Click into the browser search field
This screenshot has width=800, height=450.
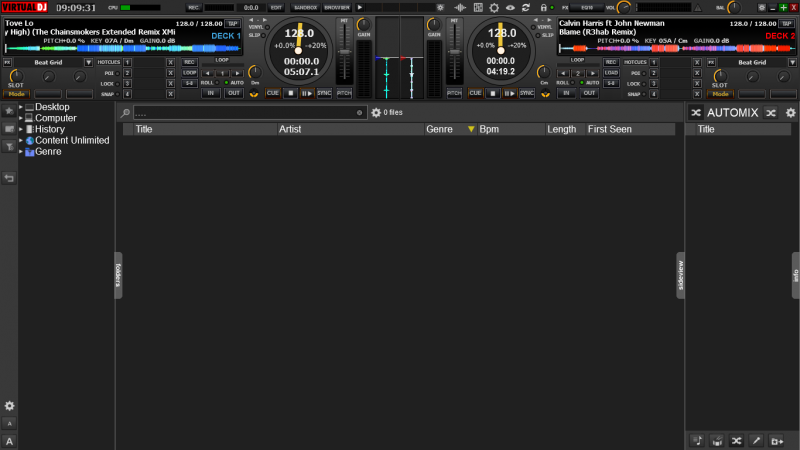250,113
